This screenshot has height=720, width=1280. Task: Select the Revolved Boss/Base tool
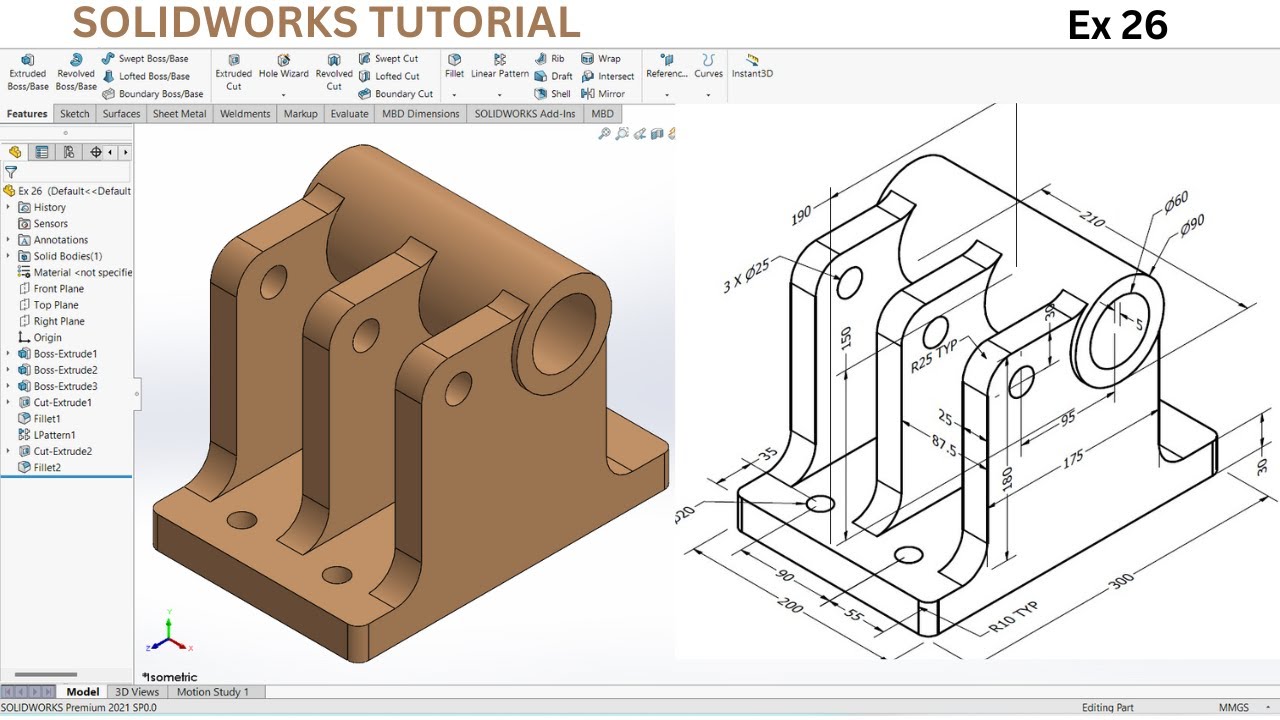pos(76,73)
